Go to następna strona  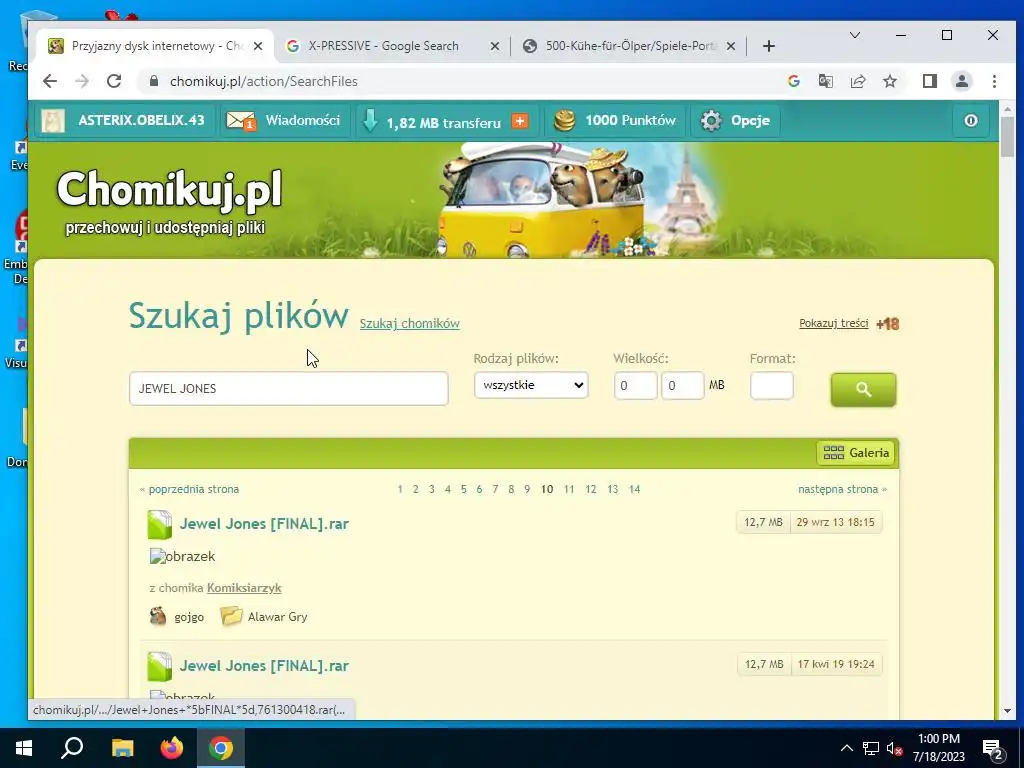tap(842, 489)
